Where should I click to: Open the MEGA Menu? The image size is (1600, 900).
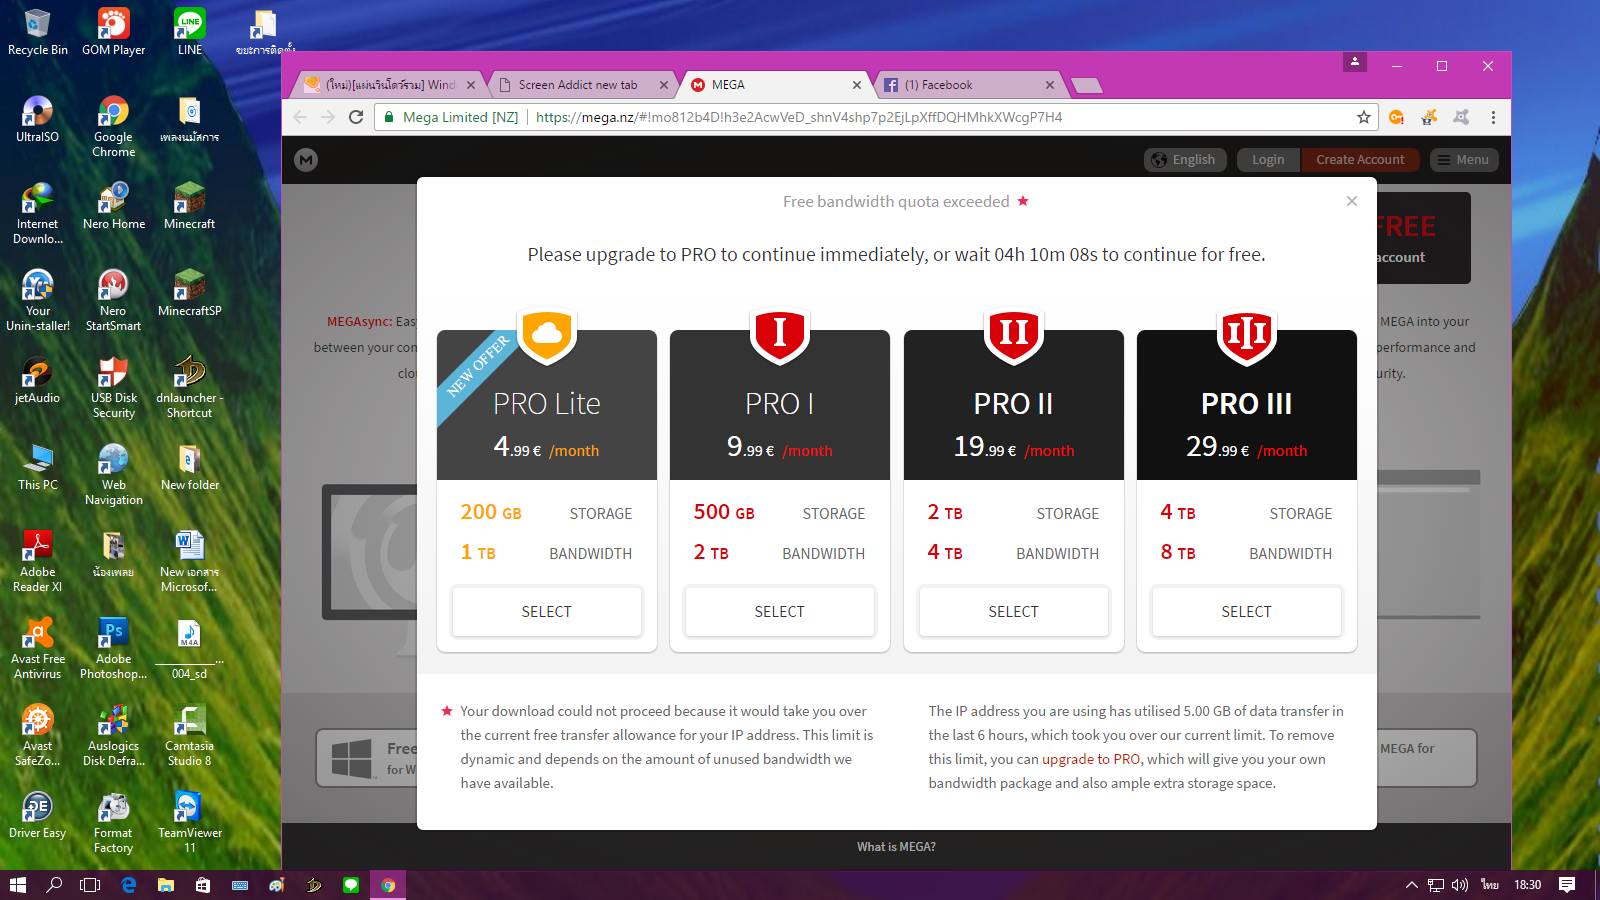[x=1464, y=160]
